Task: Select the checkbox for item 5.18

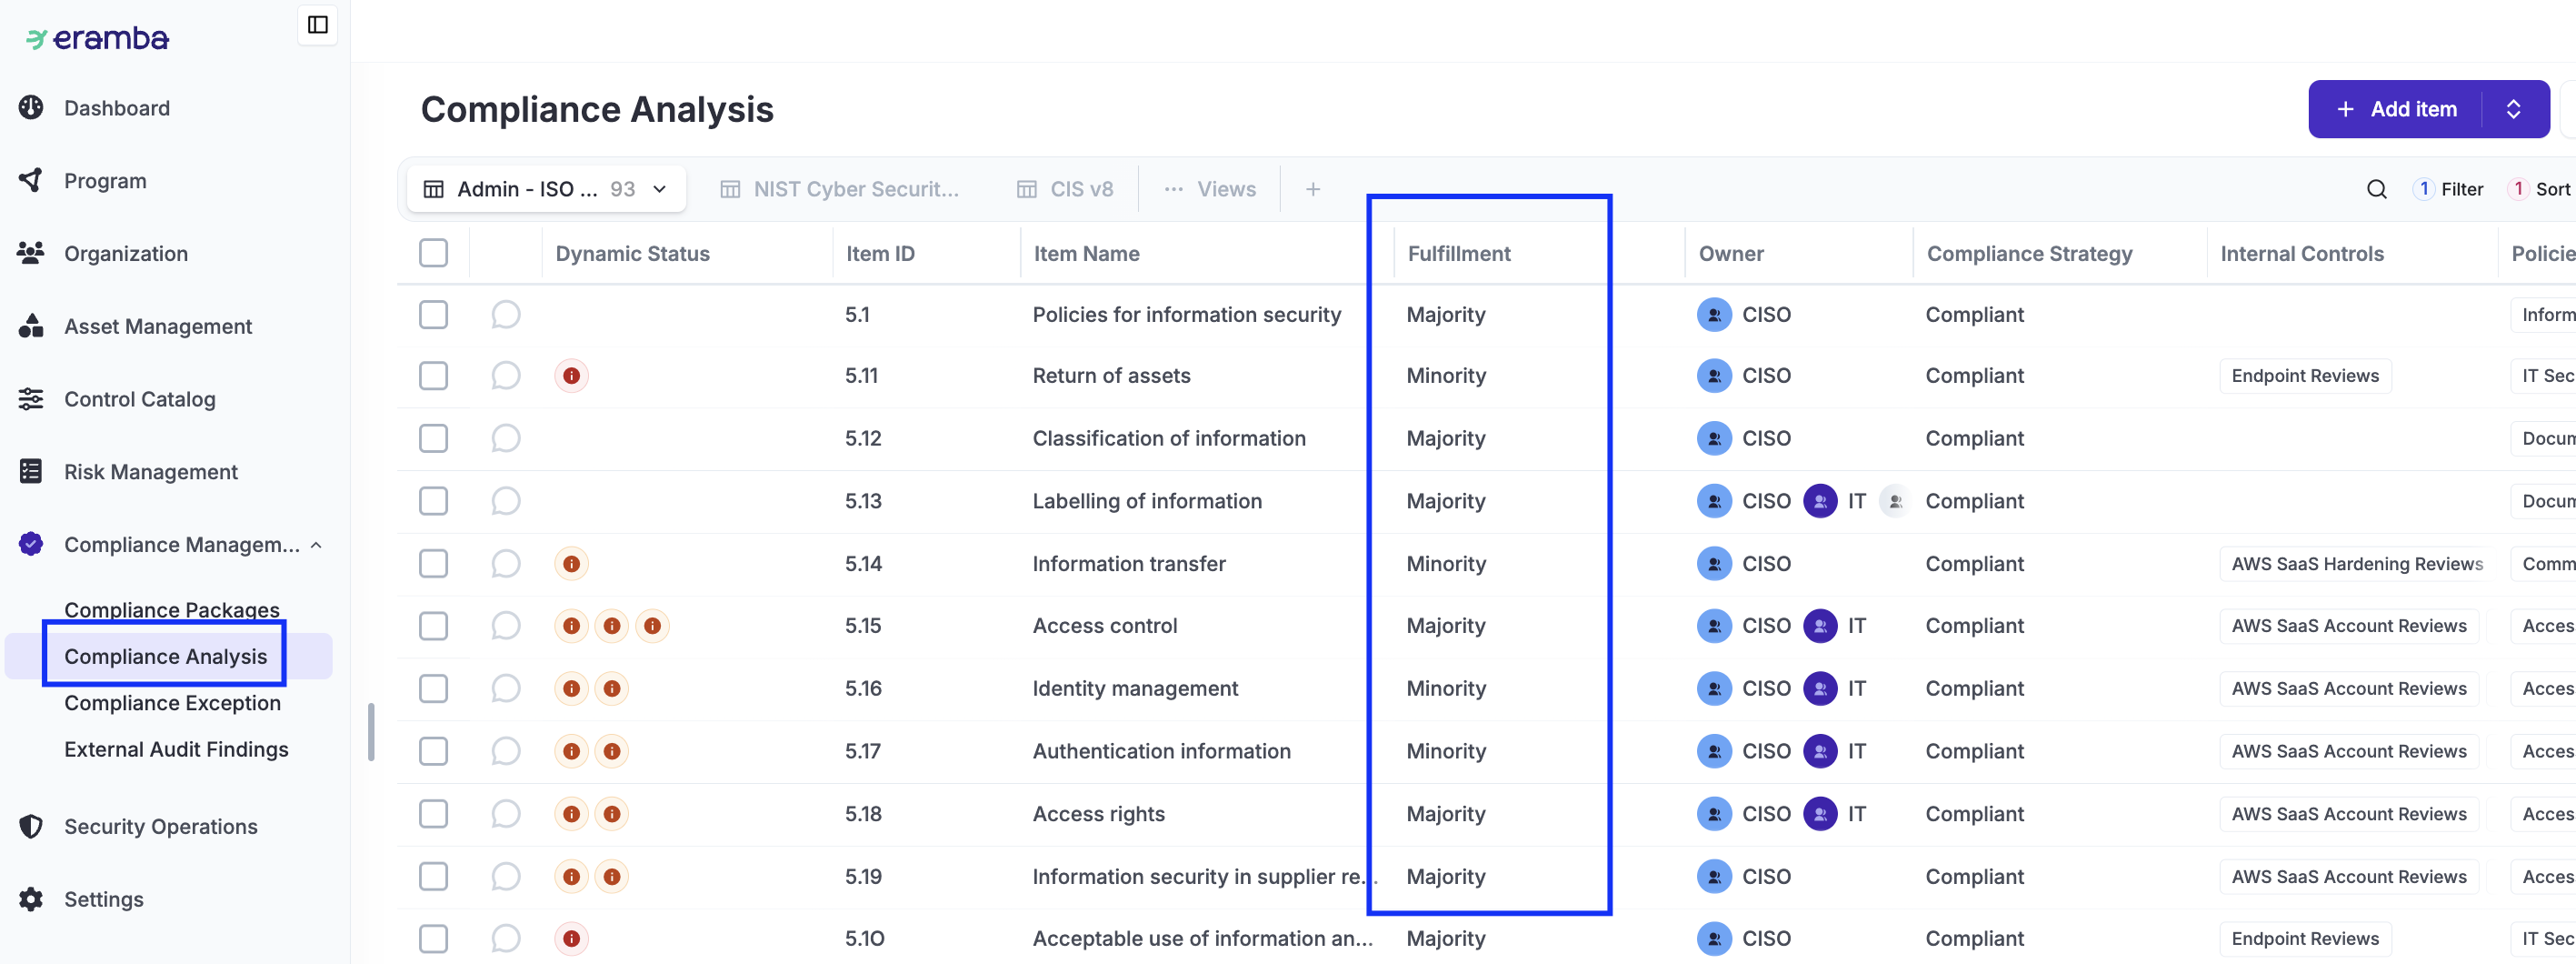Action: point(433,814)
